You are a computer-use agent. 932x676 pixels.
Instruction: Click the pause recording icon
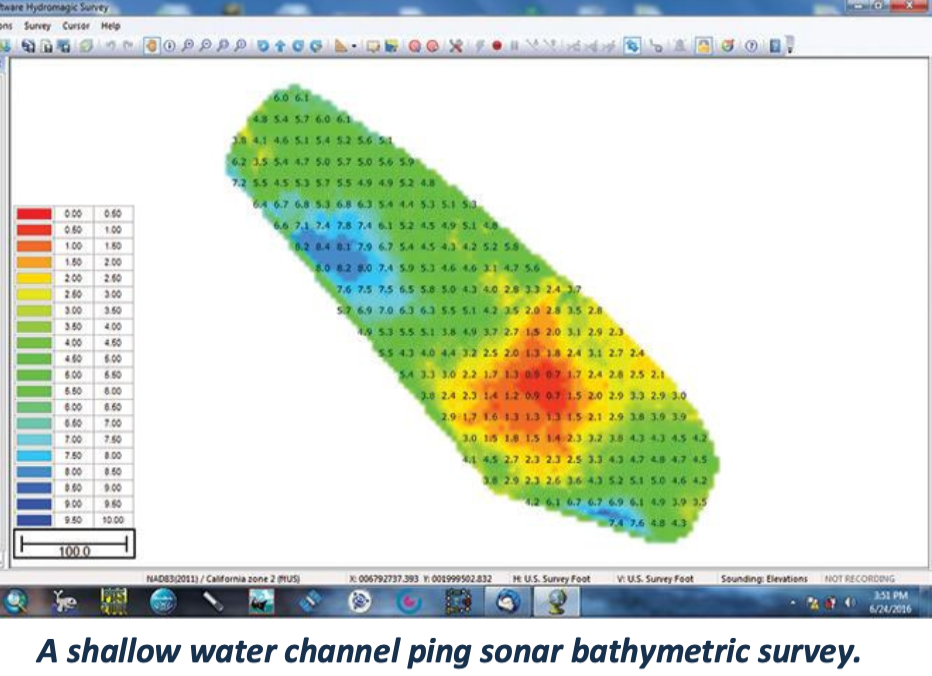(x=512, y=46)
